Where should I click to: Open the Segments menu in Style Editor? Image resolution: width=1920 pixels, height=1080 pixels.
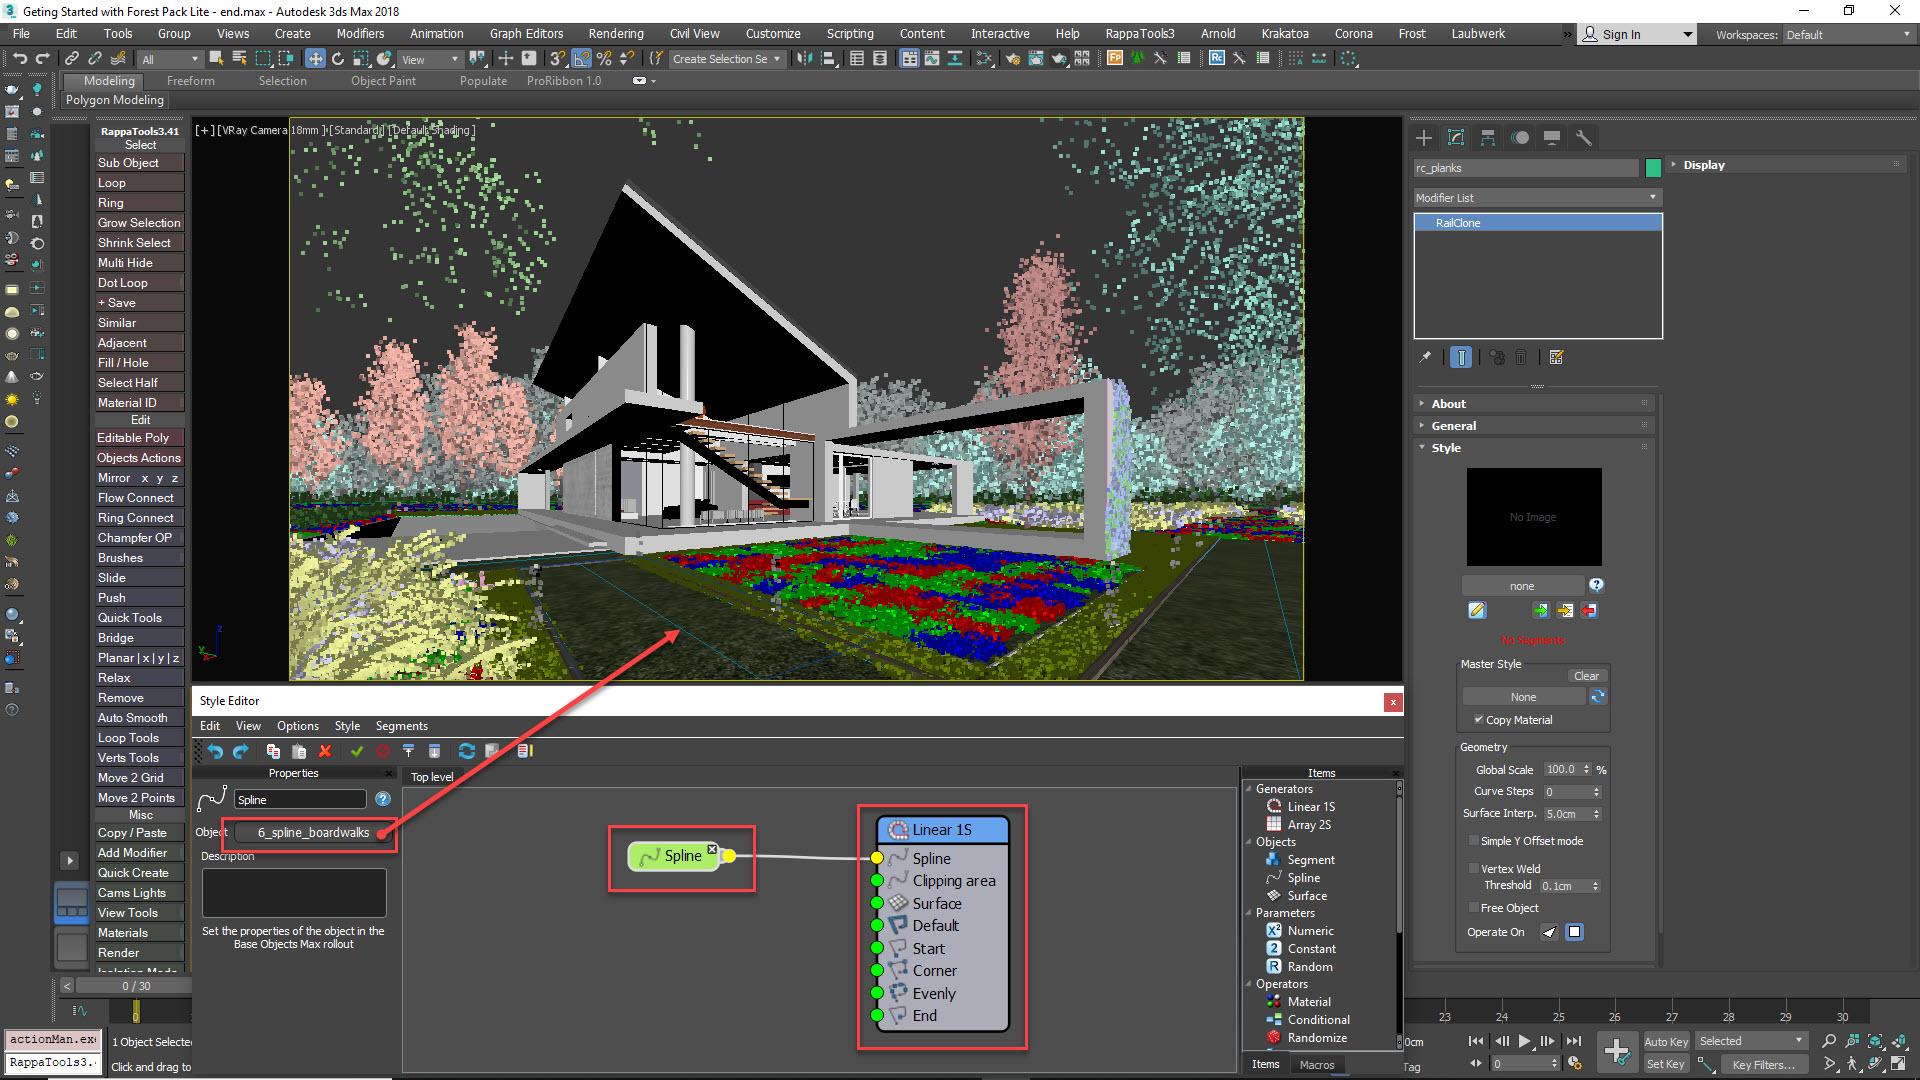401,725
